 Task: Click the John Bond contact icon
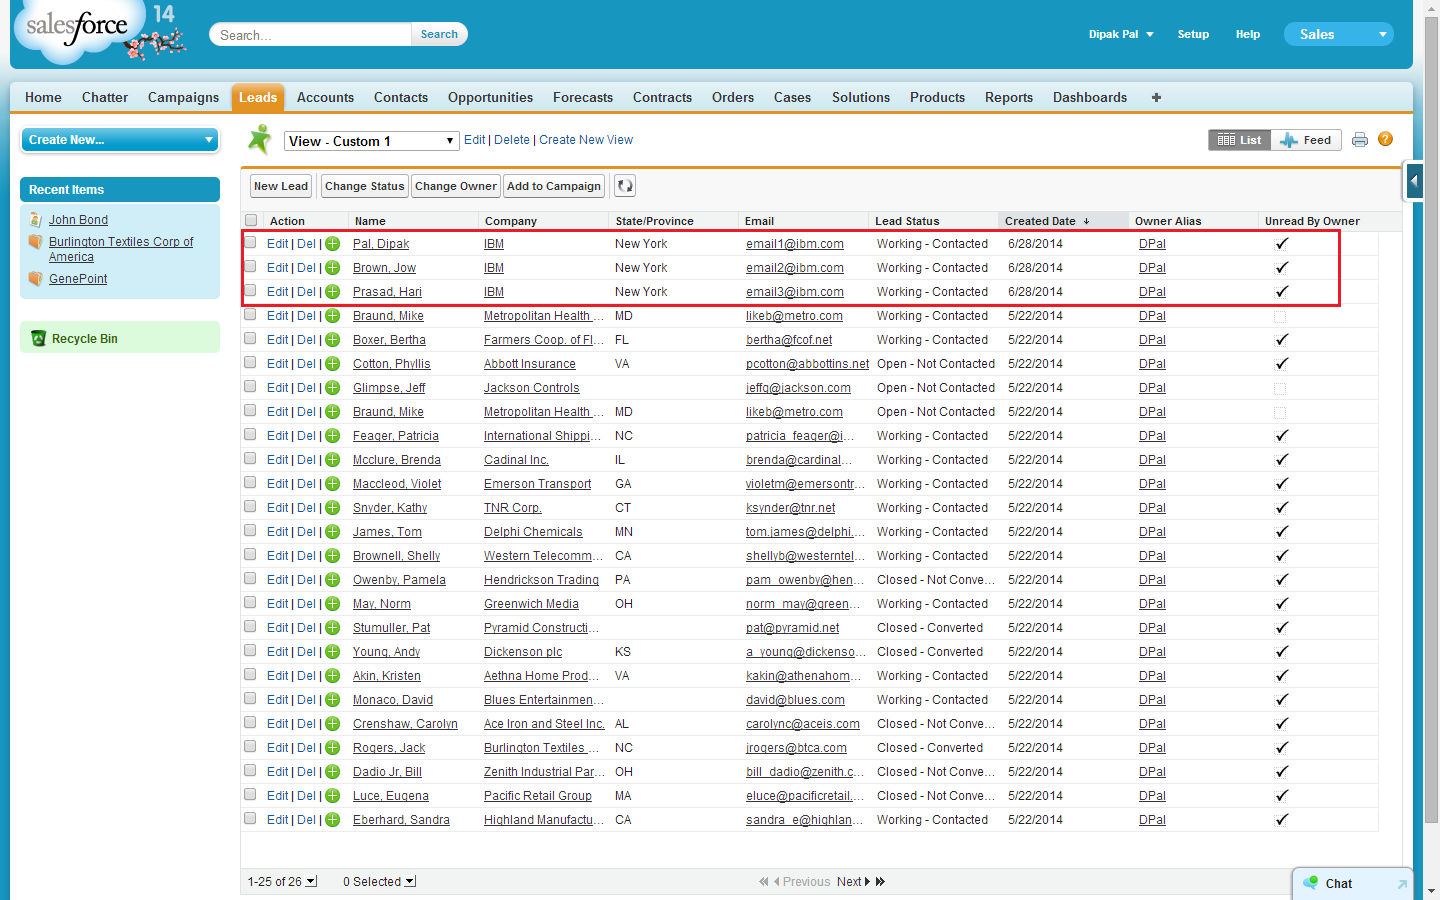(36, 220)
